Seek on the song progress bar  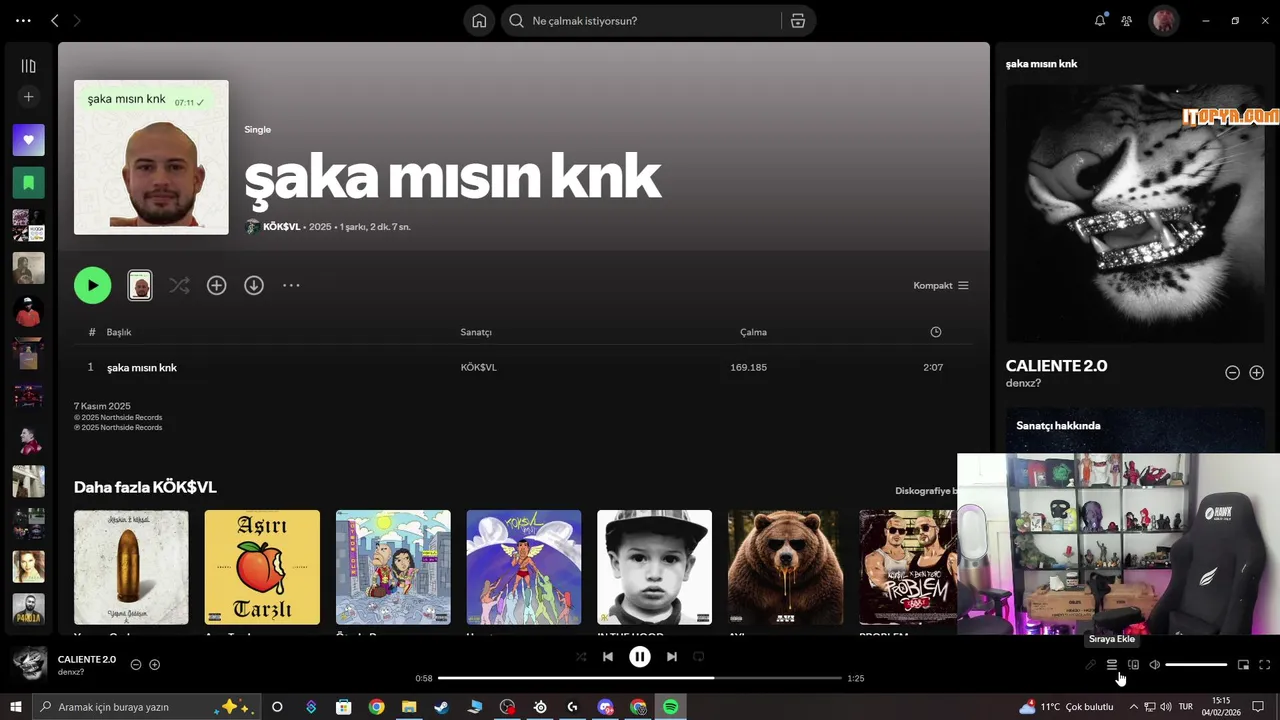[x=640, y=678]
